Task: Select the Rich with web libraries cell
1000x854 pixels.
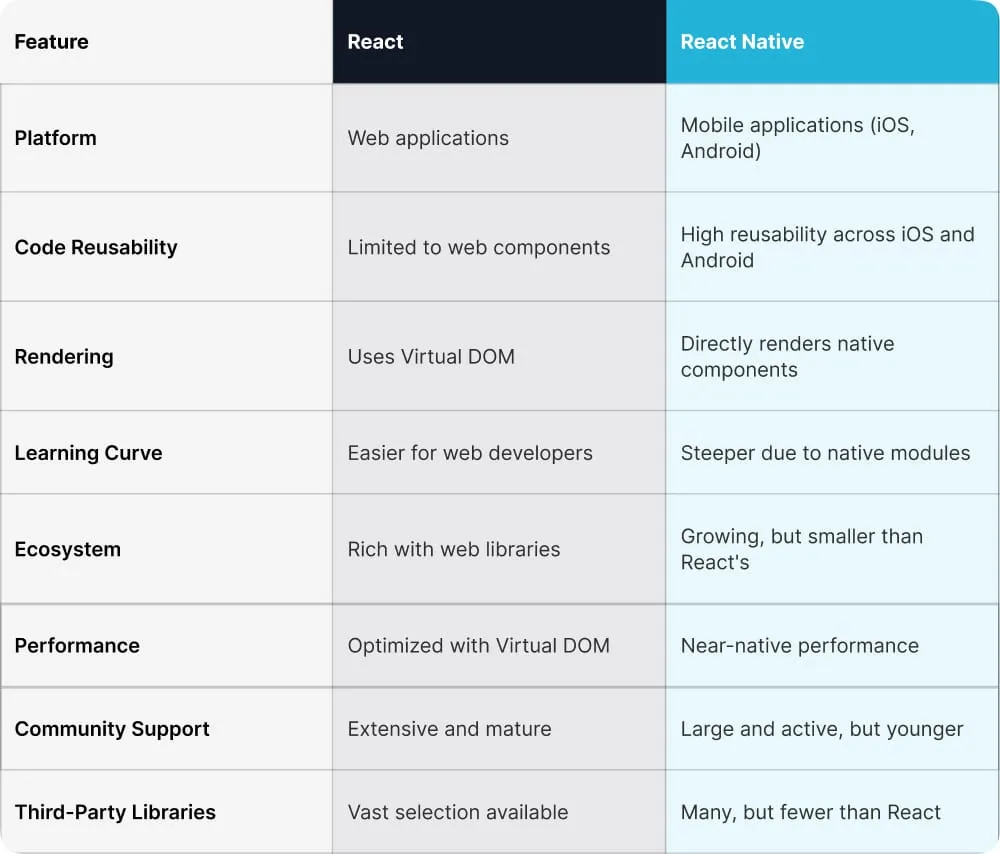Action: tap(454, 549)
